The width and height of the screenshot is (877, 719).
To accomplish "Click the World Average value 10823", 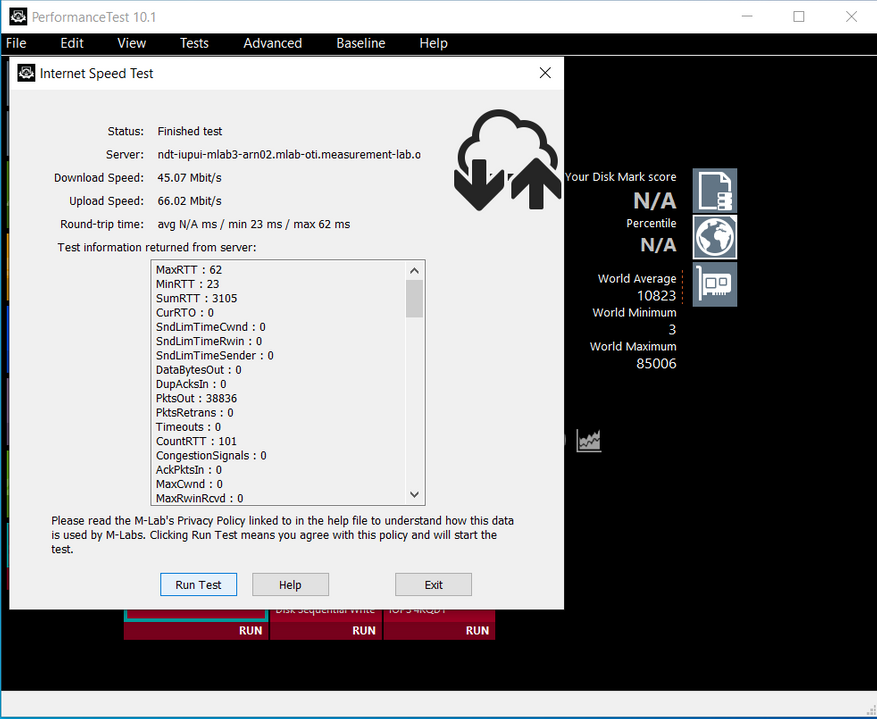I will 657,296.
